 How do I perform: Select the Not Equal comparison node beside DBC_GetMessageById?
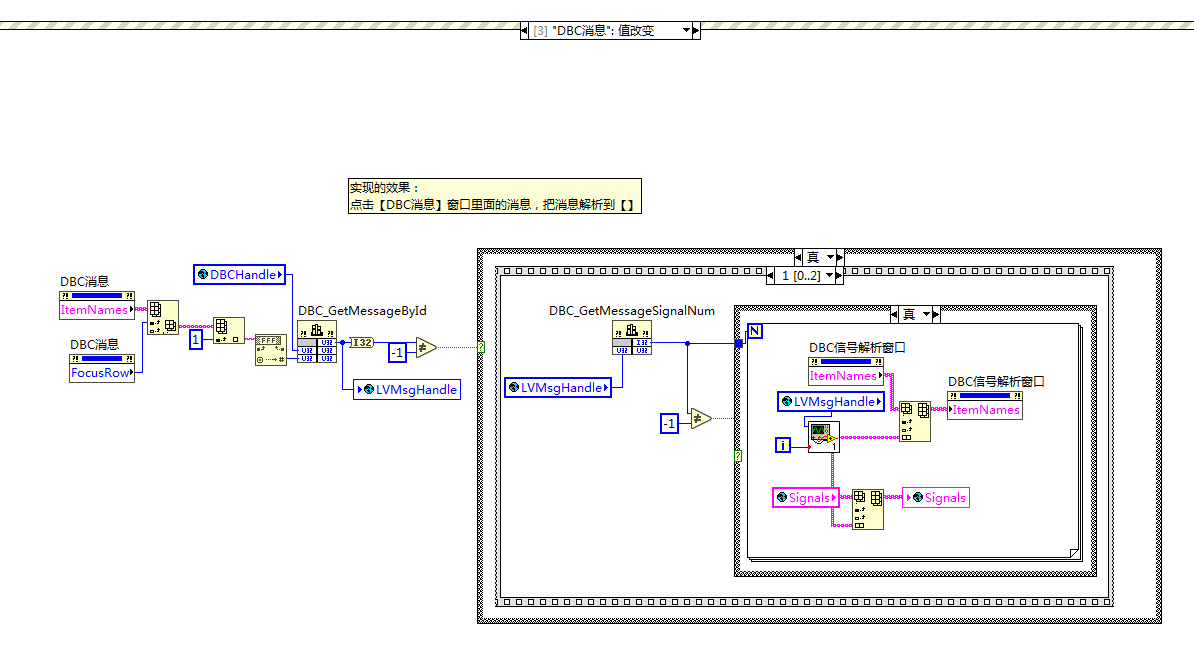pos(425,347)
